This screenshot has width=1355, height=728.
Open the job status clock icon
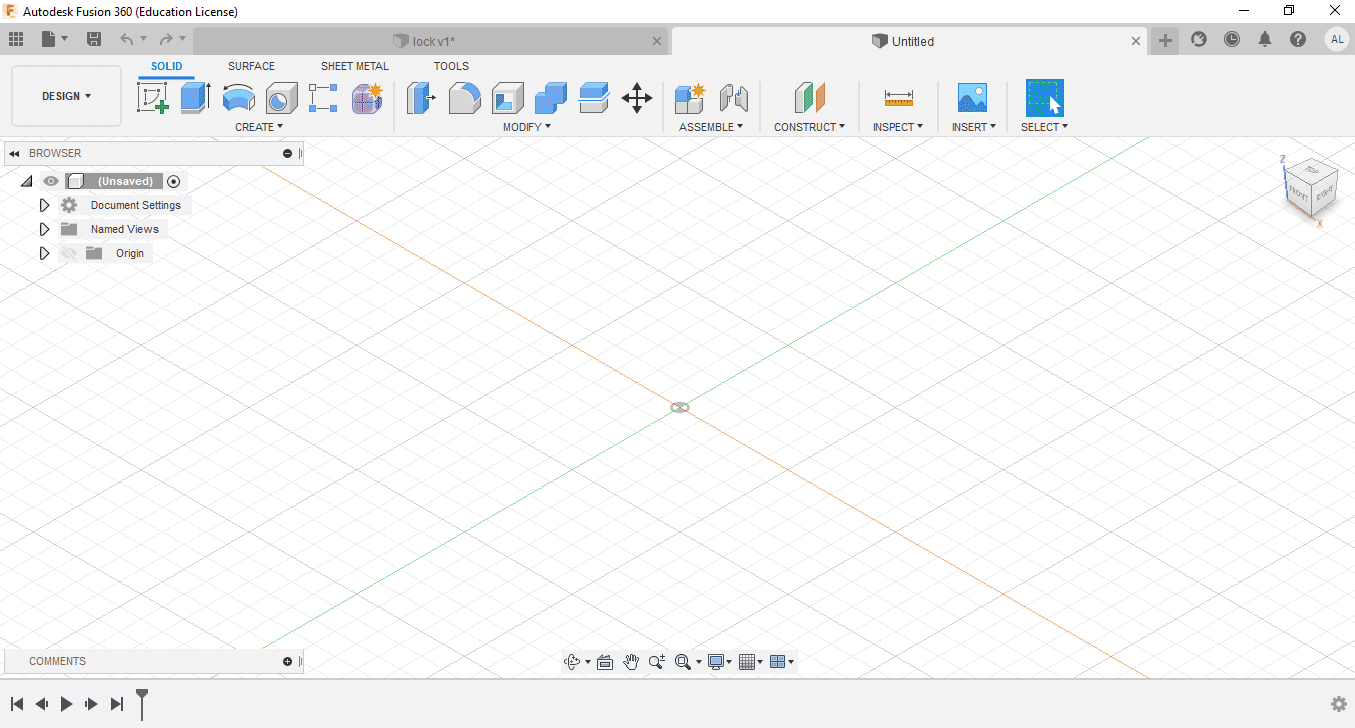pyautogui.click(x=1232, y=40)
